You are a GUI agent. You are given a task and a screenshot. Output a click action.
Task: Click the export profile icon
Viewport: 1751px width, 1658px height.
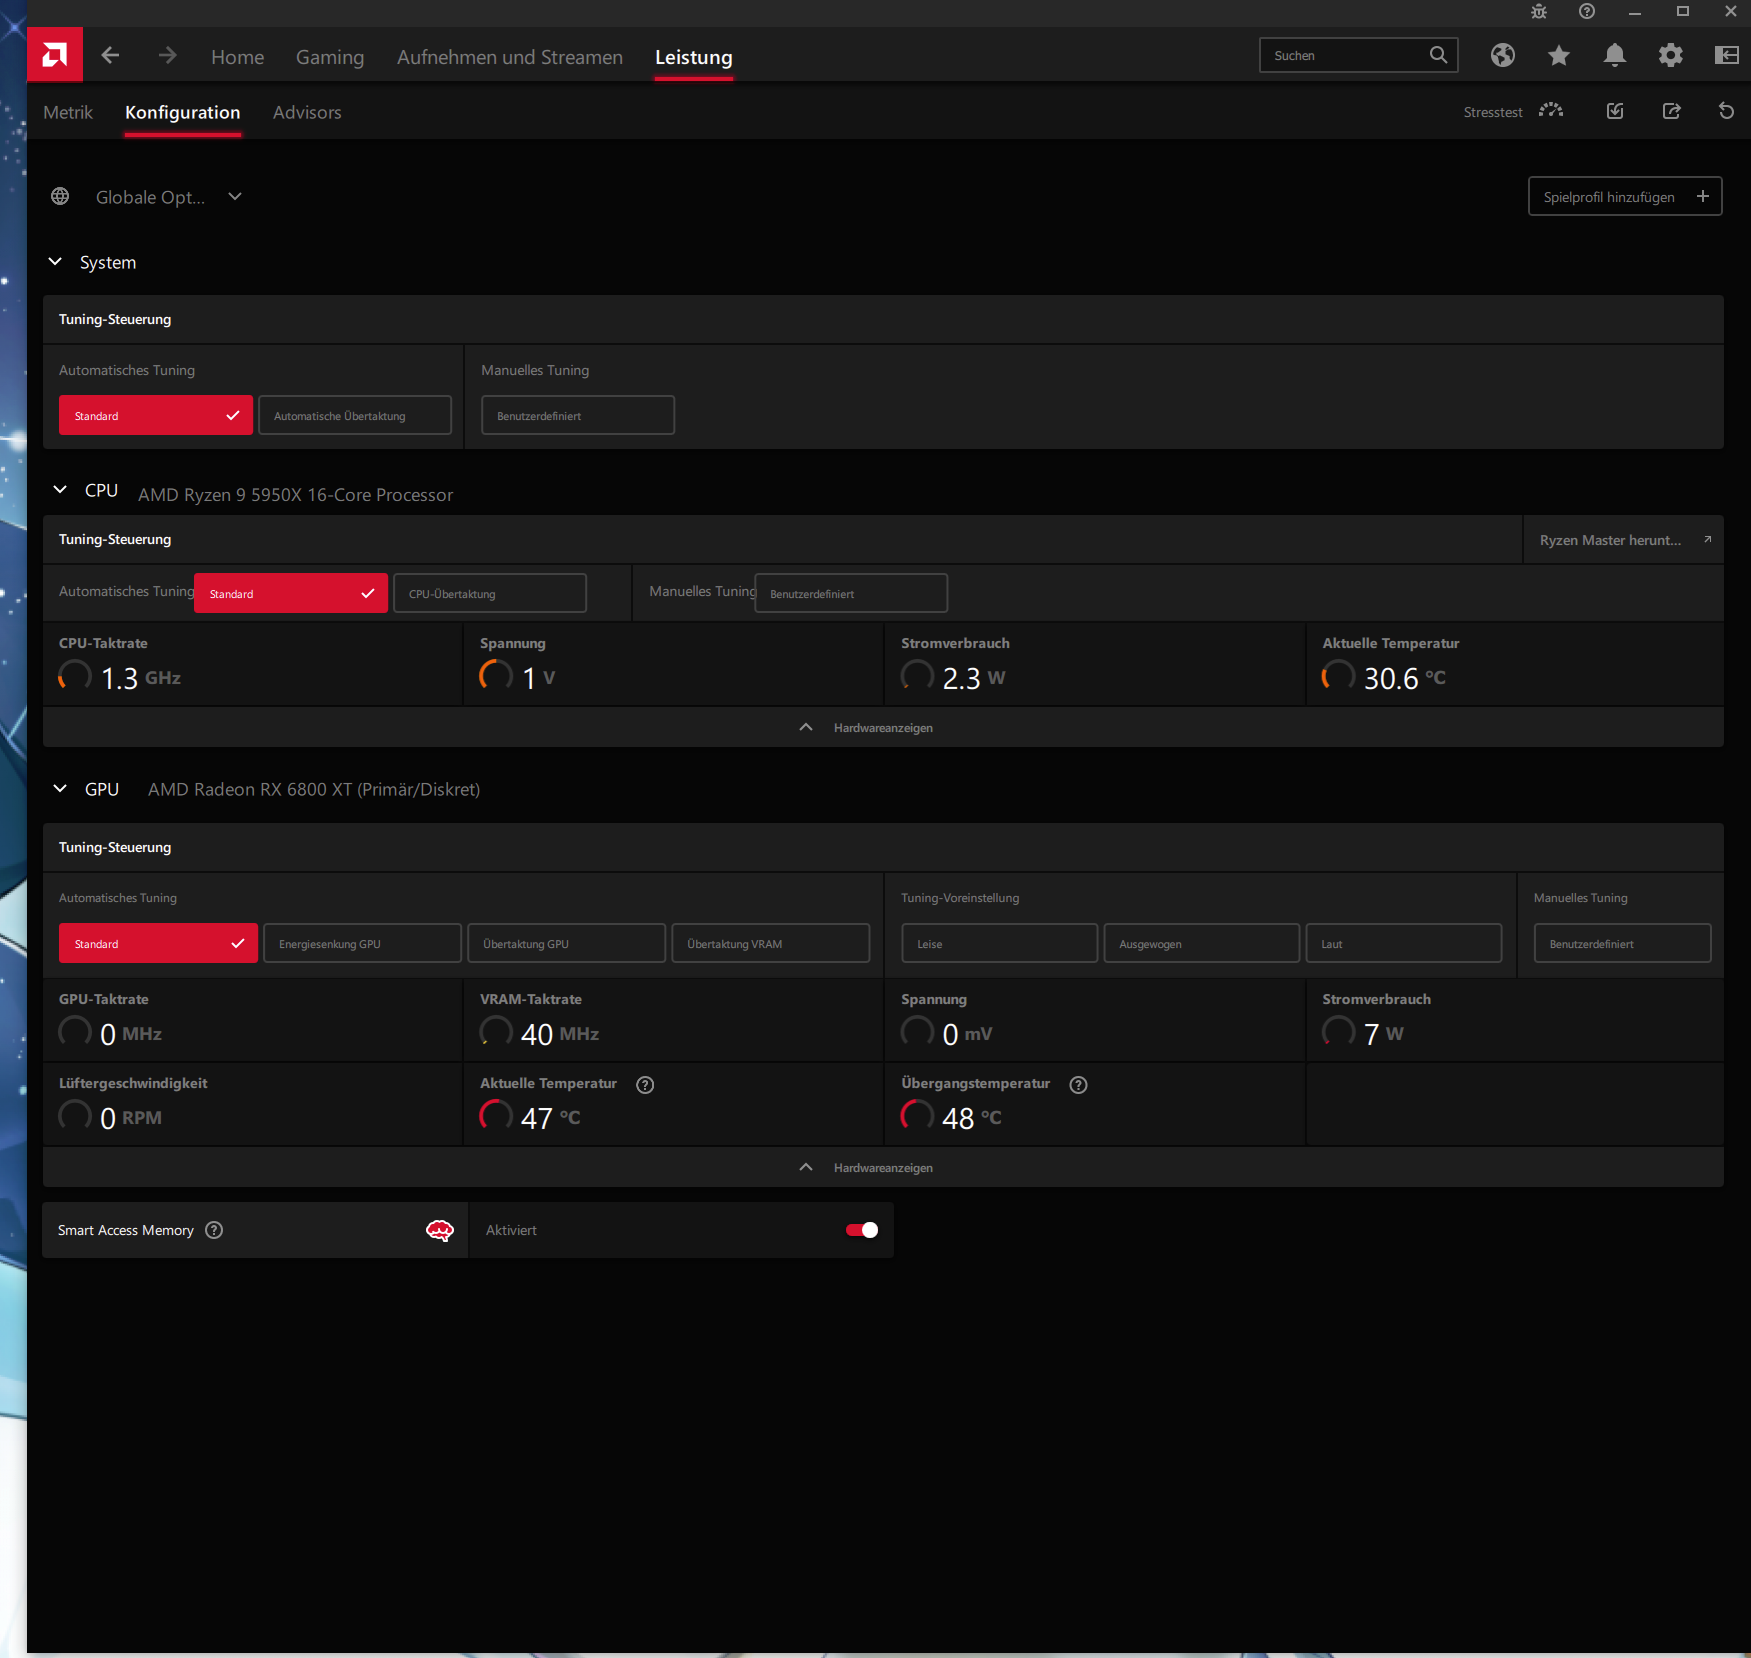tap(1671, 111)
